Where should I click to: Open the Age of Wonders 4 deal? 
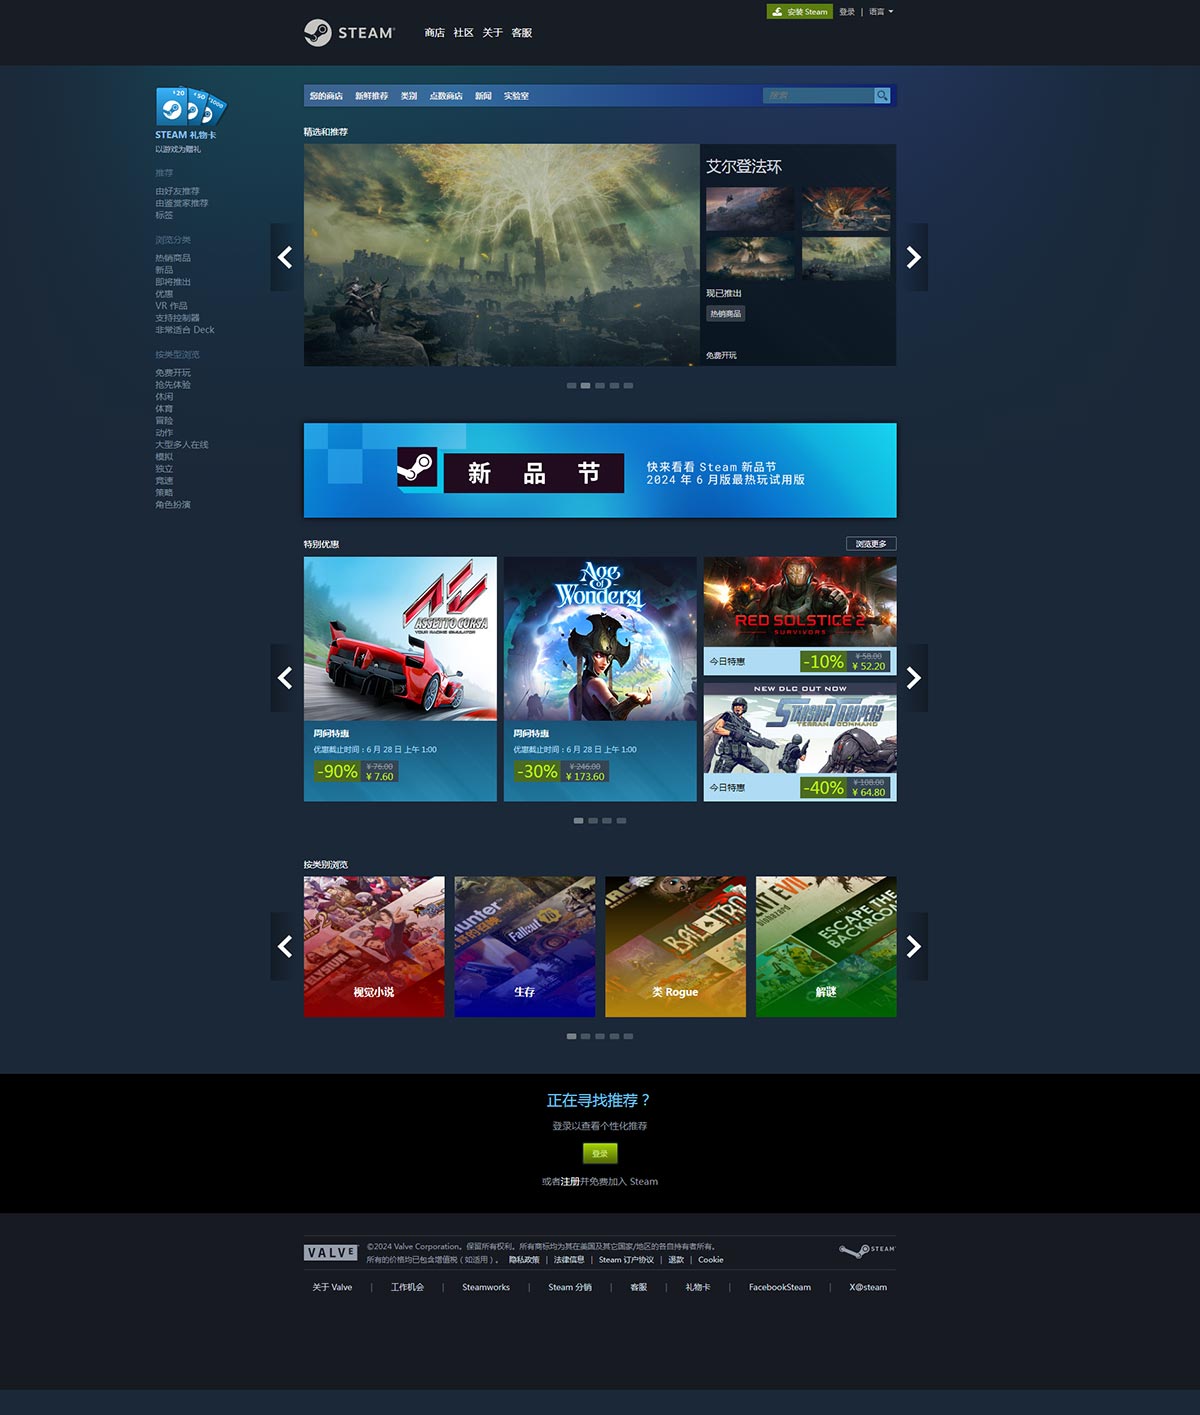point(600,679)
